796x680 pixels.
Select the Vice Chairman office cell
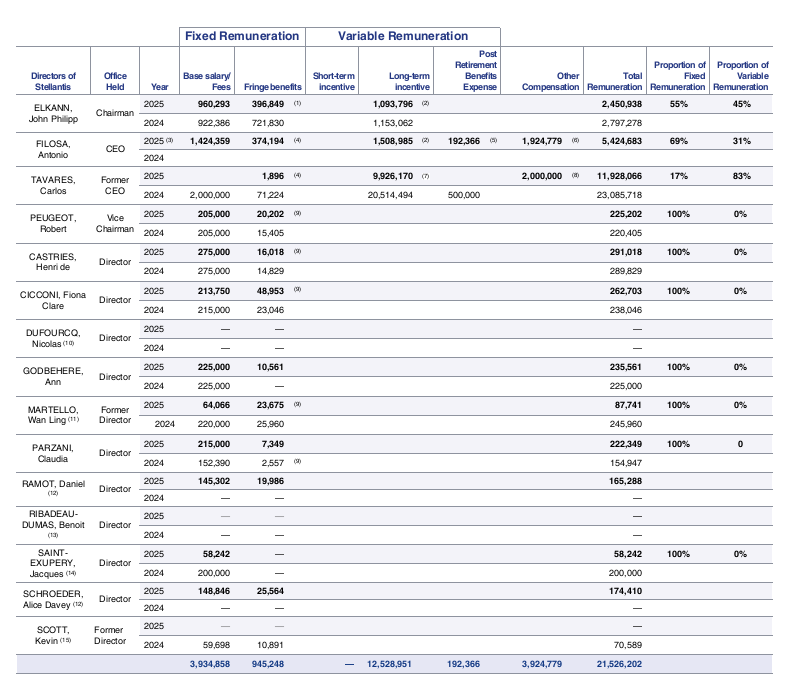[115, 222]
